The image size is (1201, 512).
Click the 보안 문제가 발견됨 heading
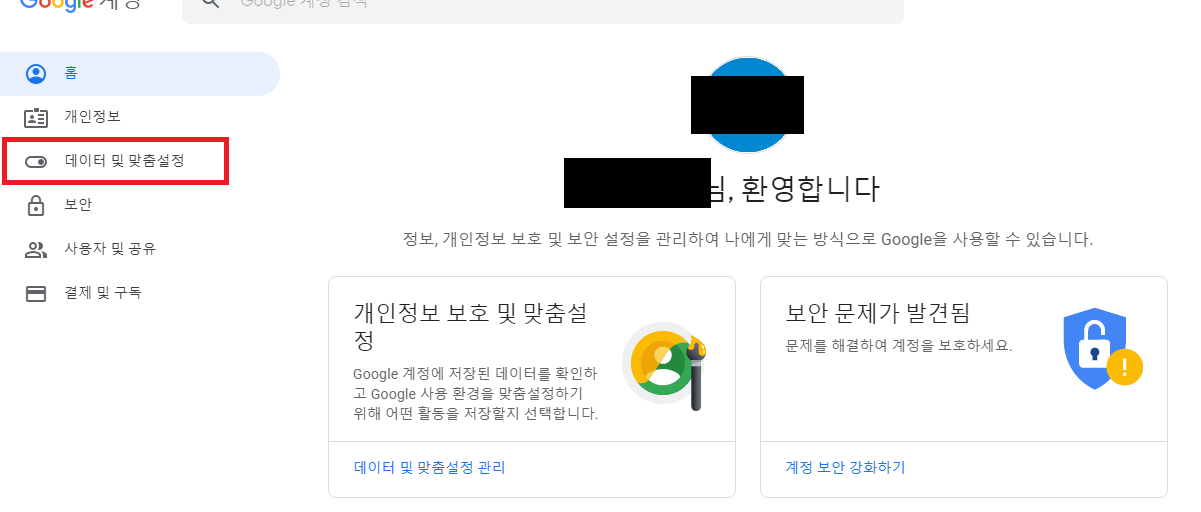[x=878, y=313]
